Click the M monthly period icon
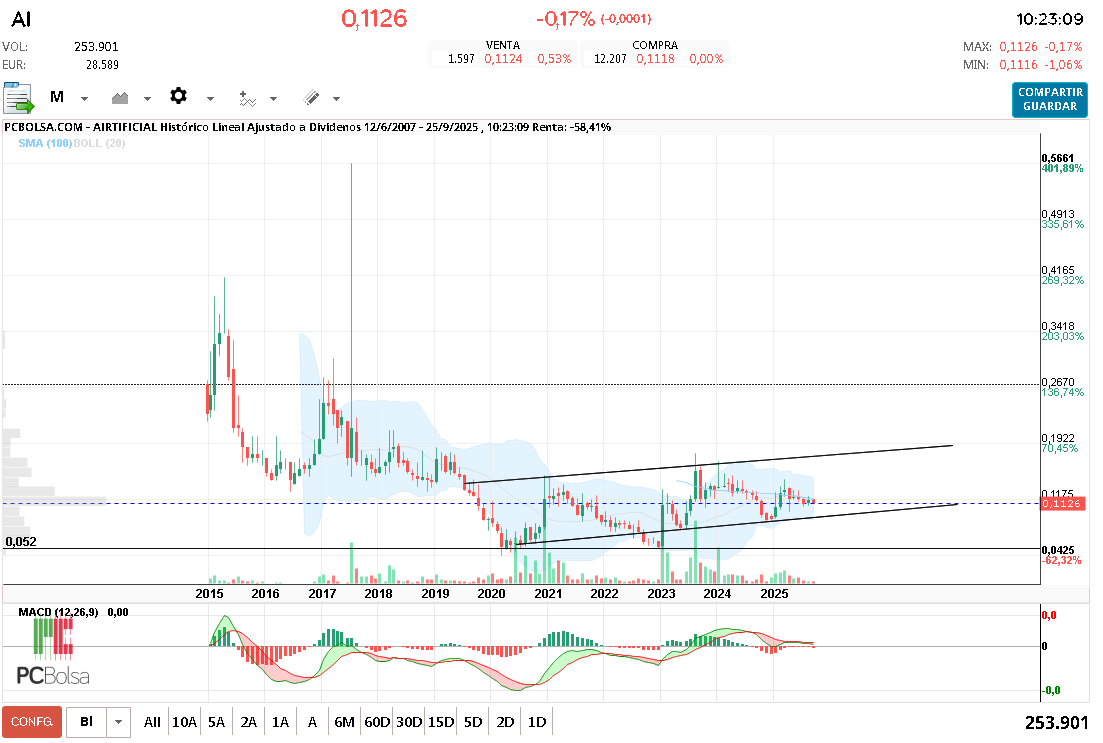Image resolution: width=1103 pixels, height=743 pixels. tap(57, 98)
